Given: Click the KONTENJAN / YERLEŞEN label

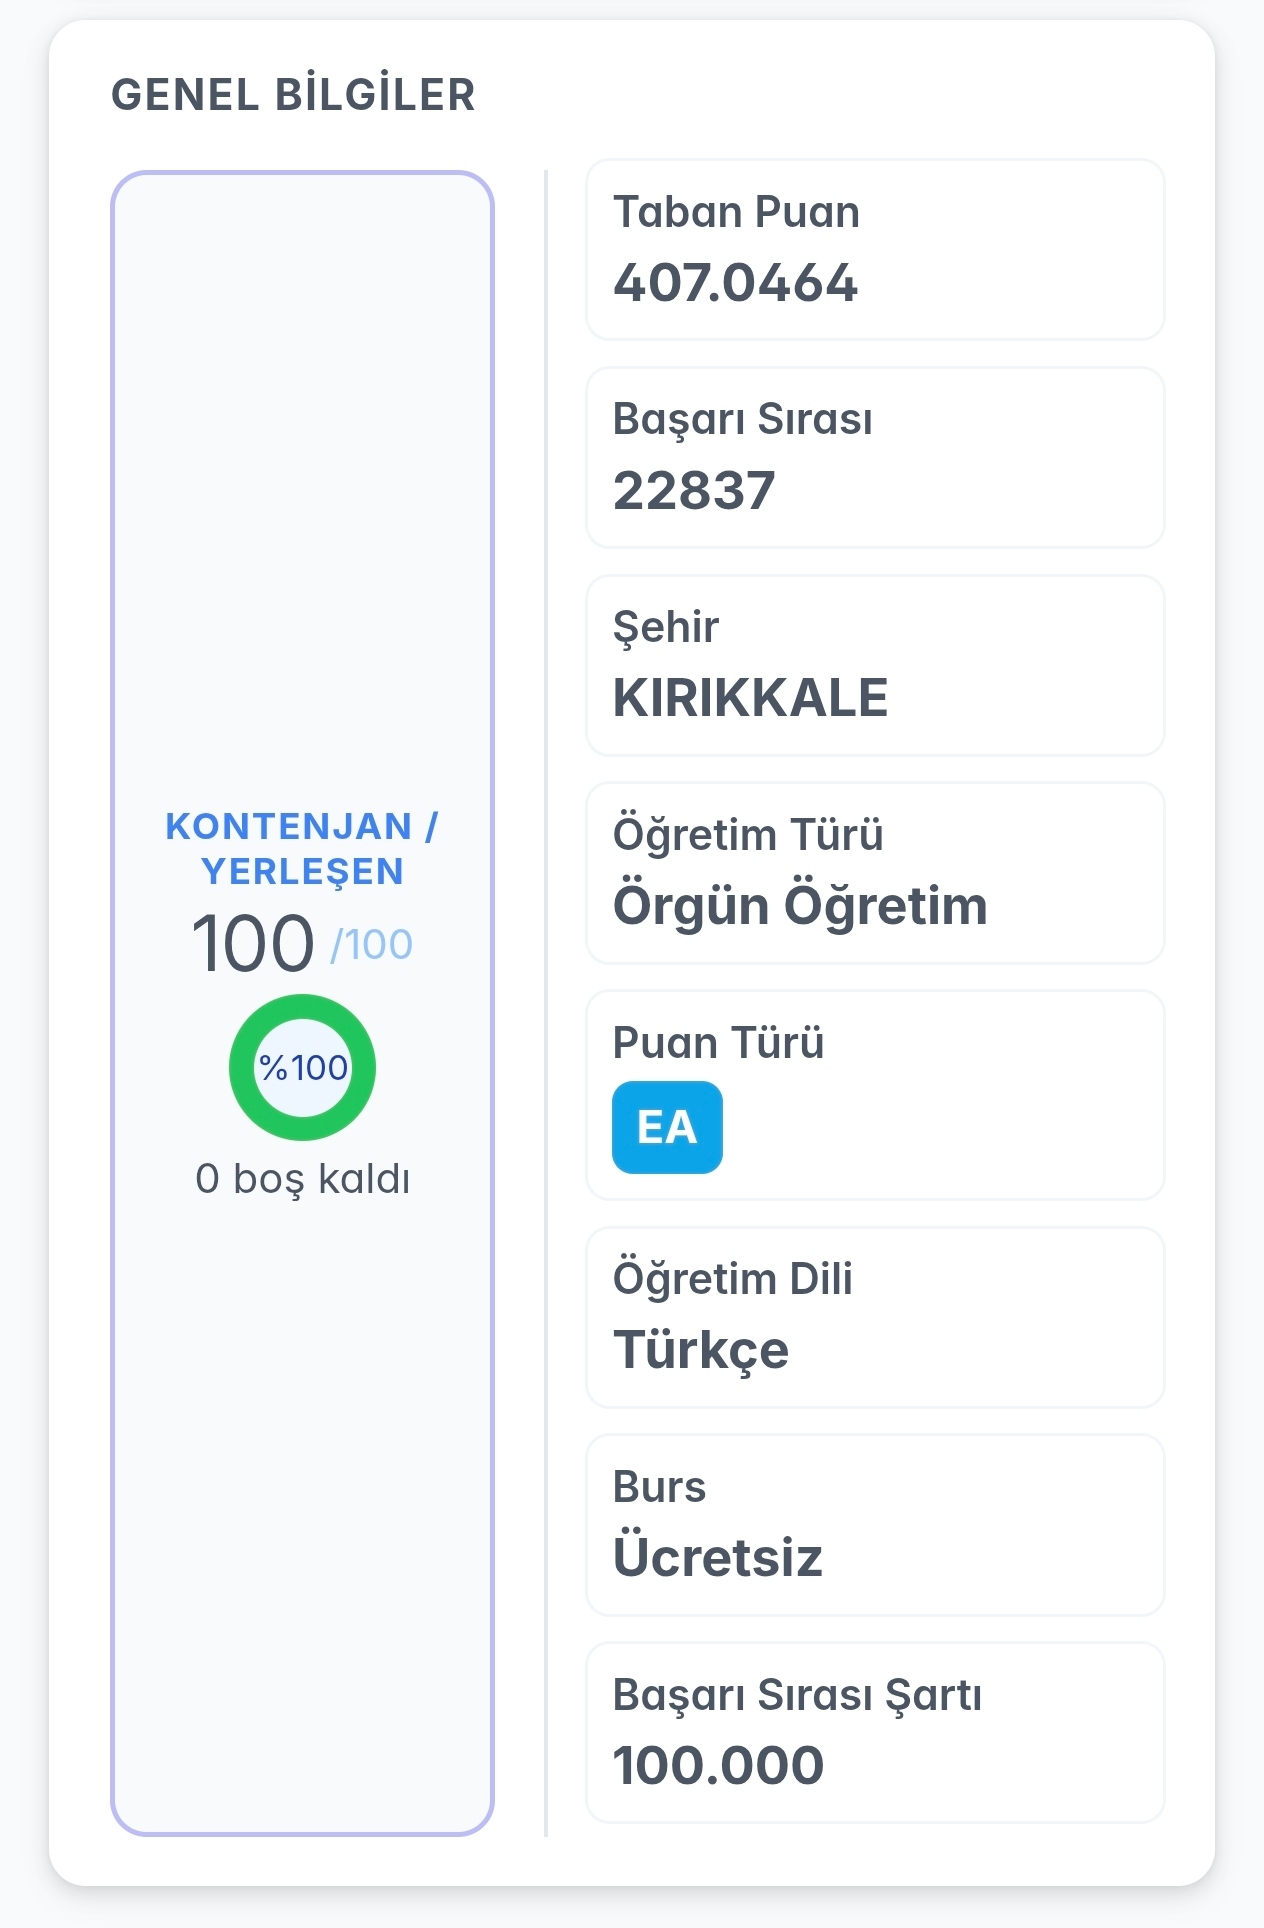Looking at the screenshot, I should click(x=302, y=849).
